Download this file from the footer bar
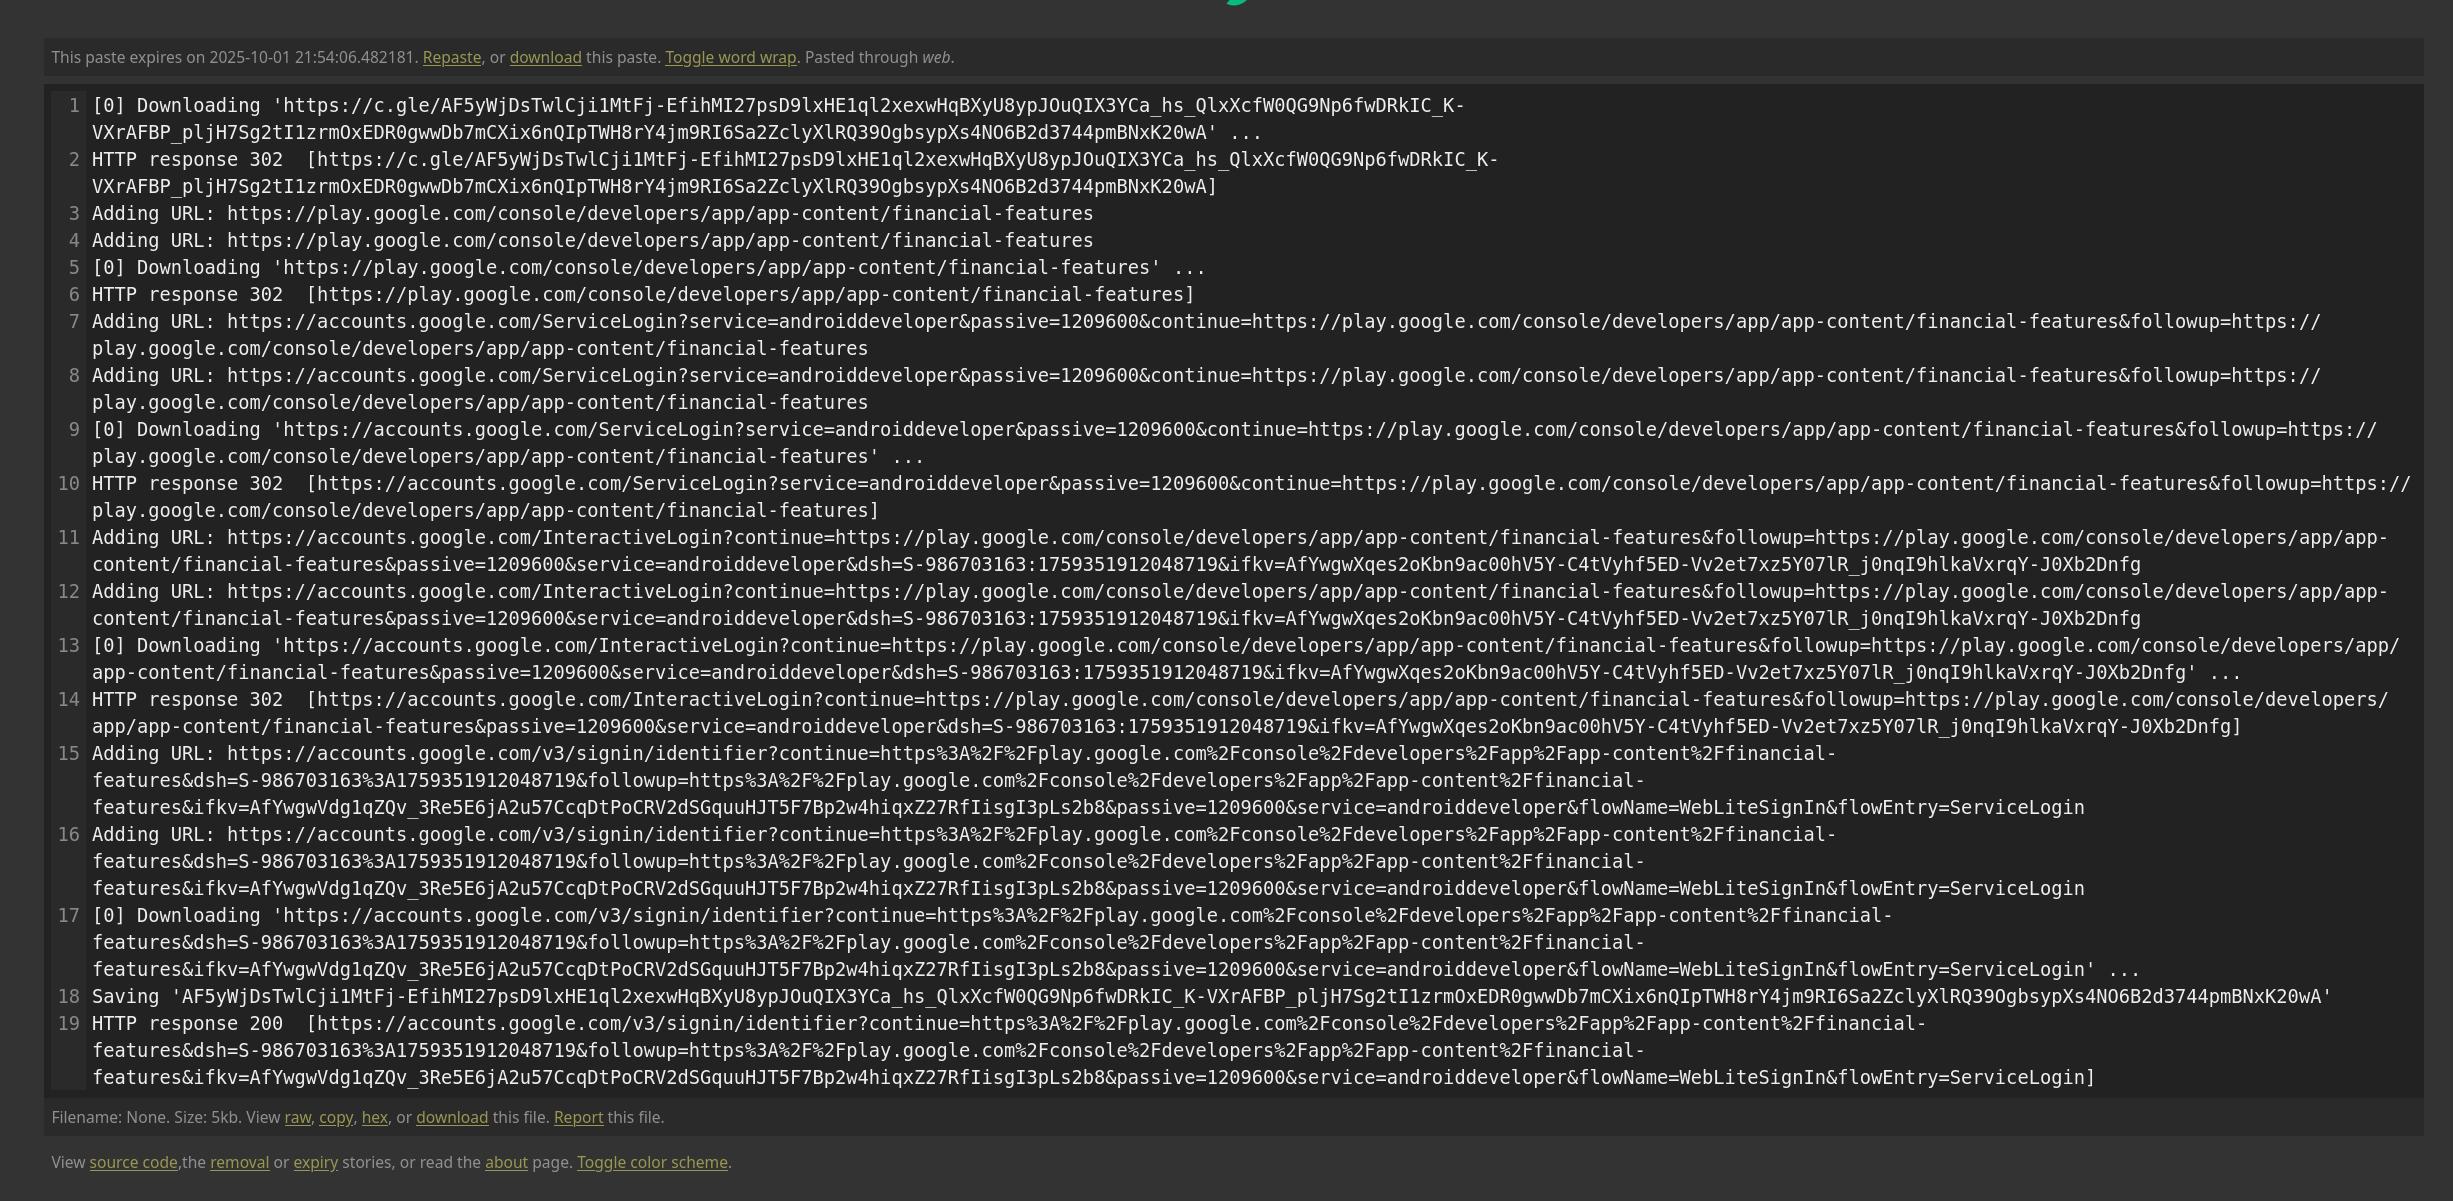The height and width of the screenshot is (1201, 2453). tap(452, 1118)
